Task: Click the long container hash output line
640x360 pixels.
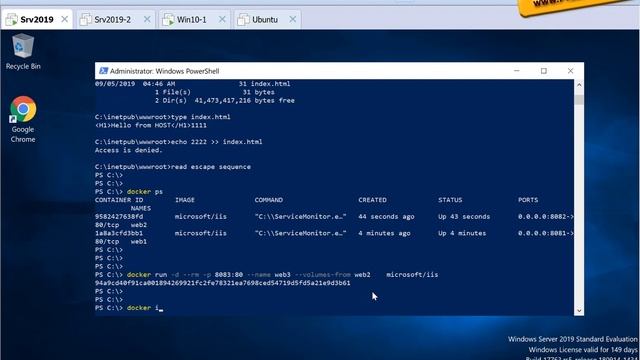Action: coord(222,283)
